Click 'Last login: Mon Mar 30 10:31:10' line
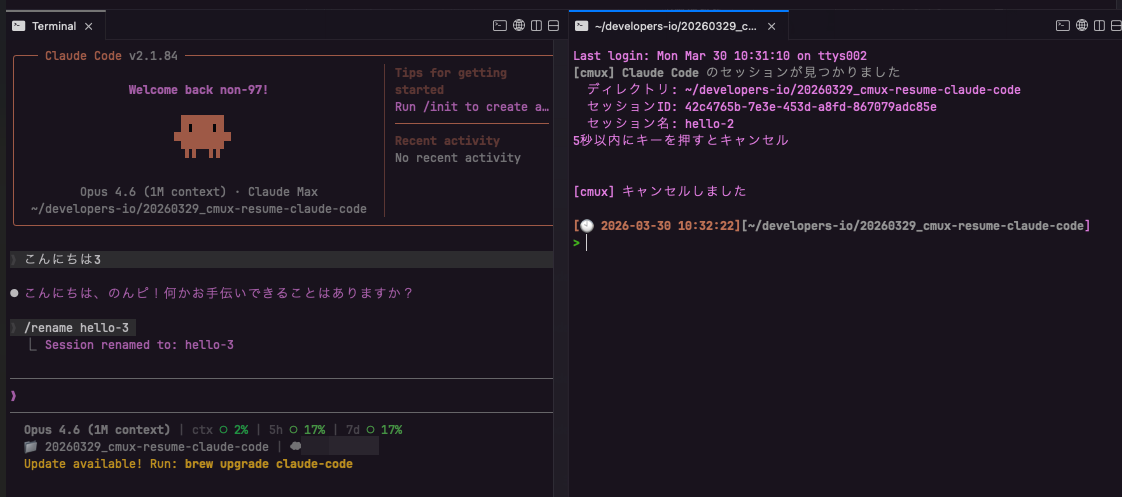 point(721,56)
